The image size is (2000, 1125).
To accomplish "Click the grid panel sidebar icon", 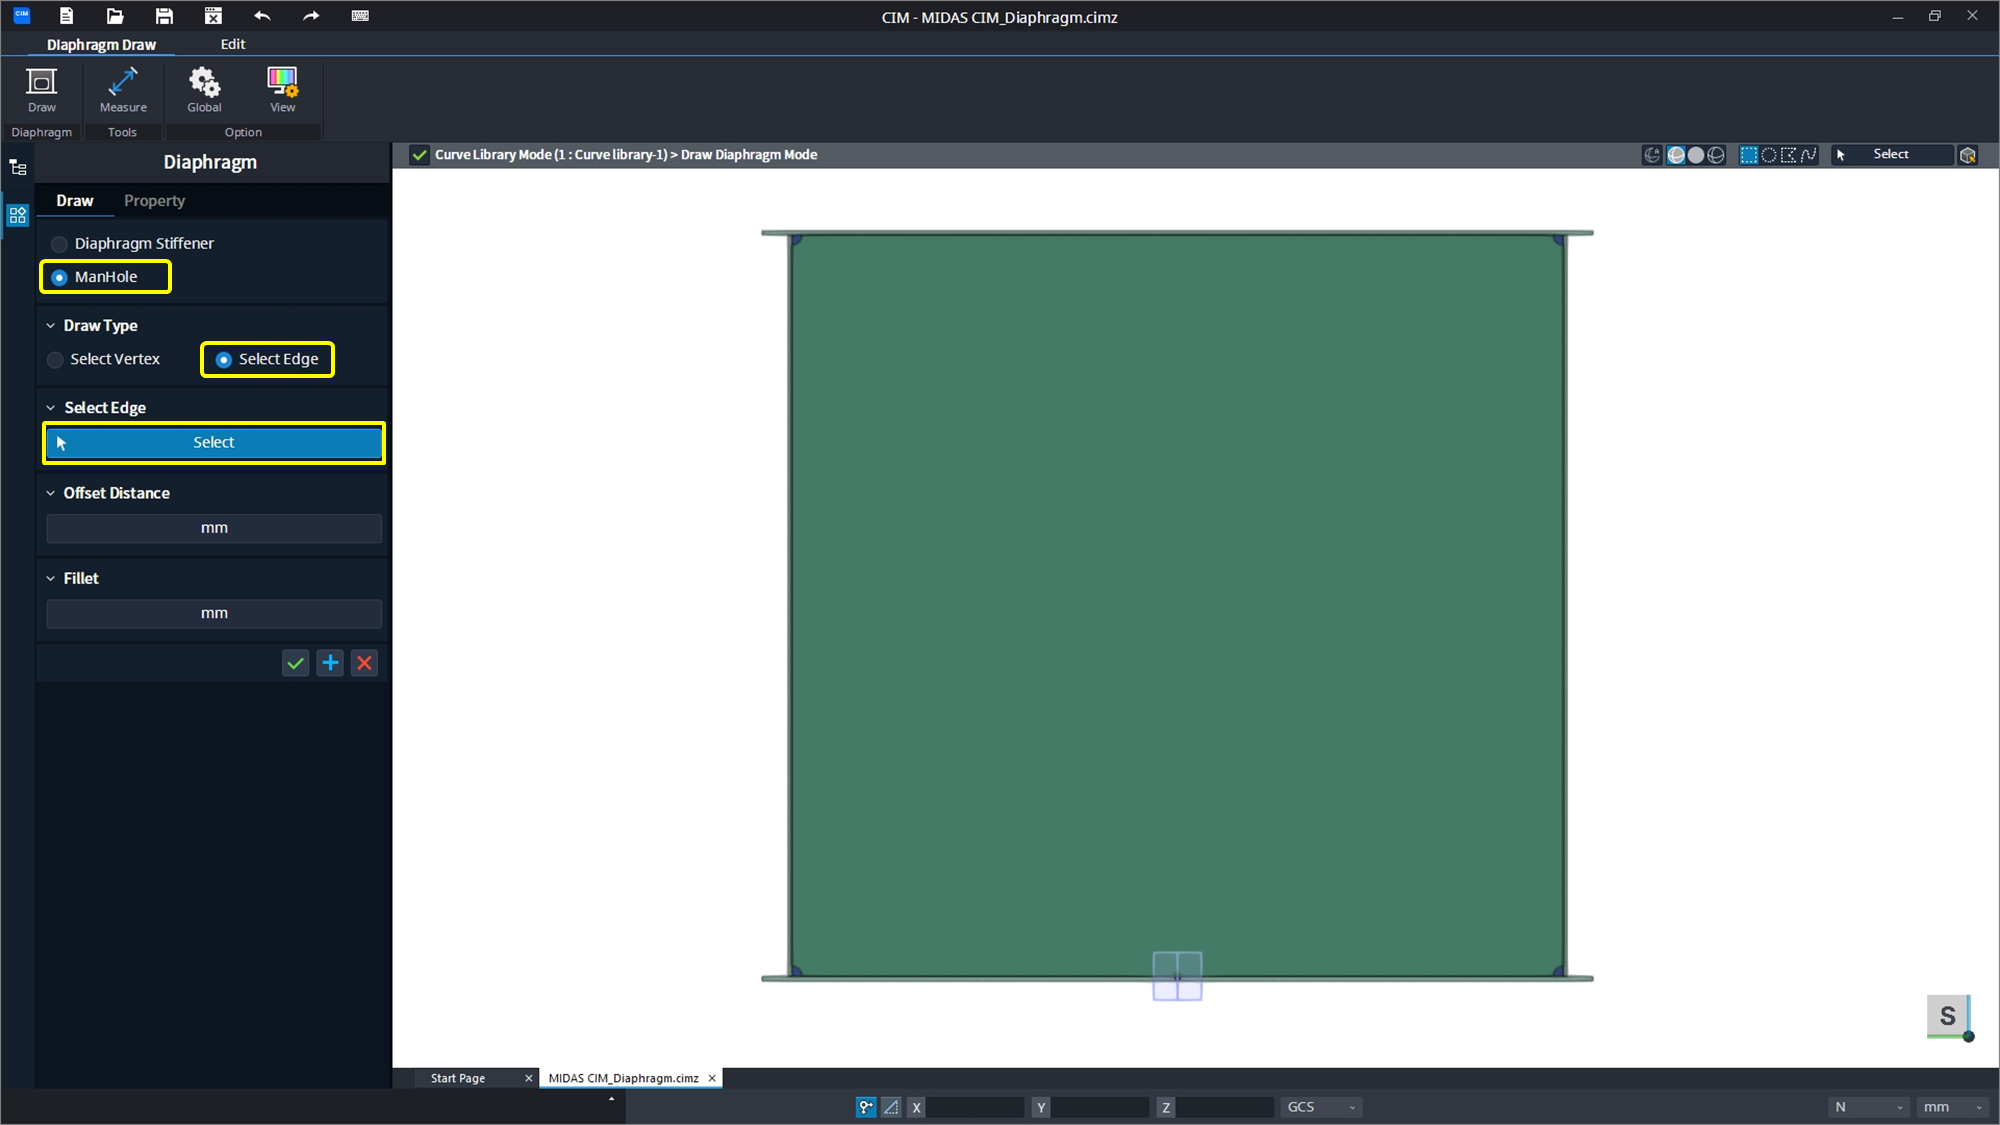I will [18, 214].
